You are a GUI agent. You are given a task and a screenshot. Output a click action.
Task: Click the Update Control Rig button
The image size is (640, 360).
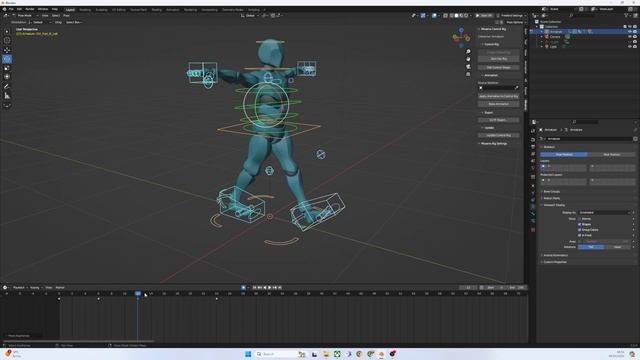coord(499,135)
